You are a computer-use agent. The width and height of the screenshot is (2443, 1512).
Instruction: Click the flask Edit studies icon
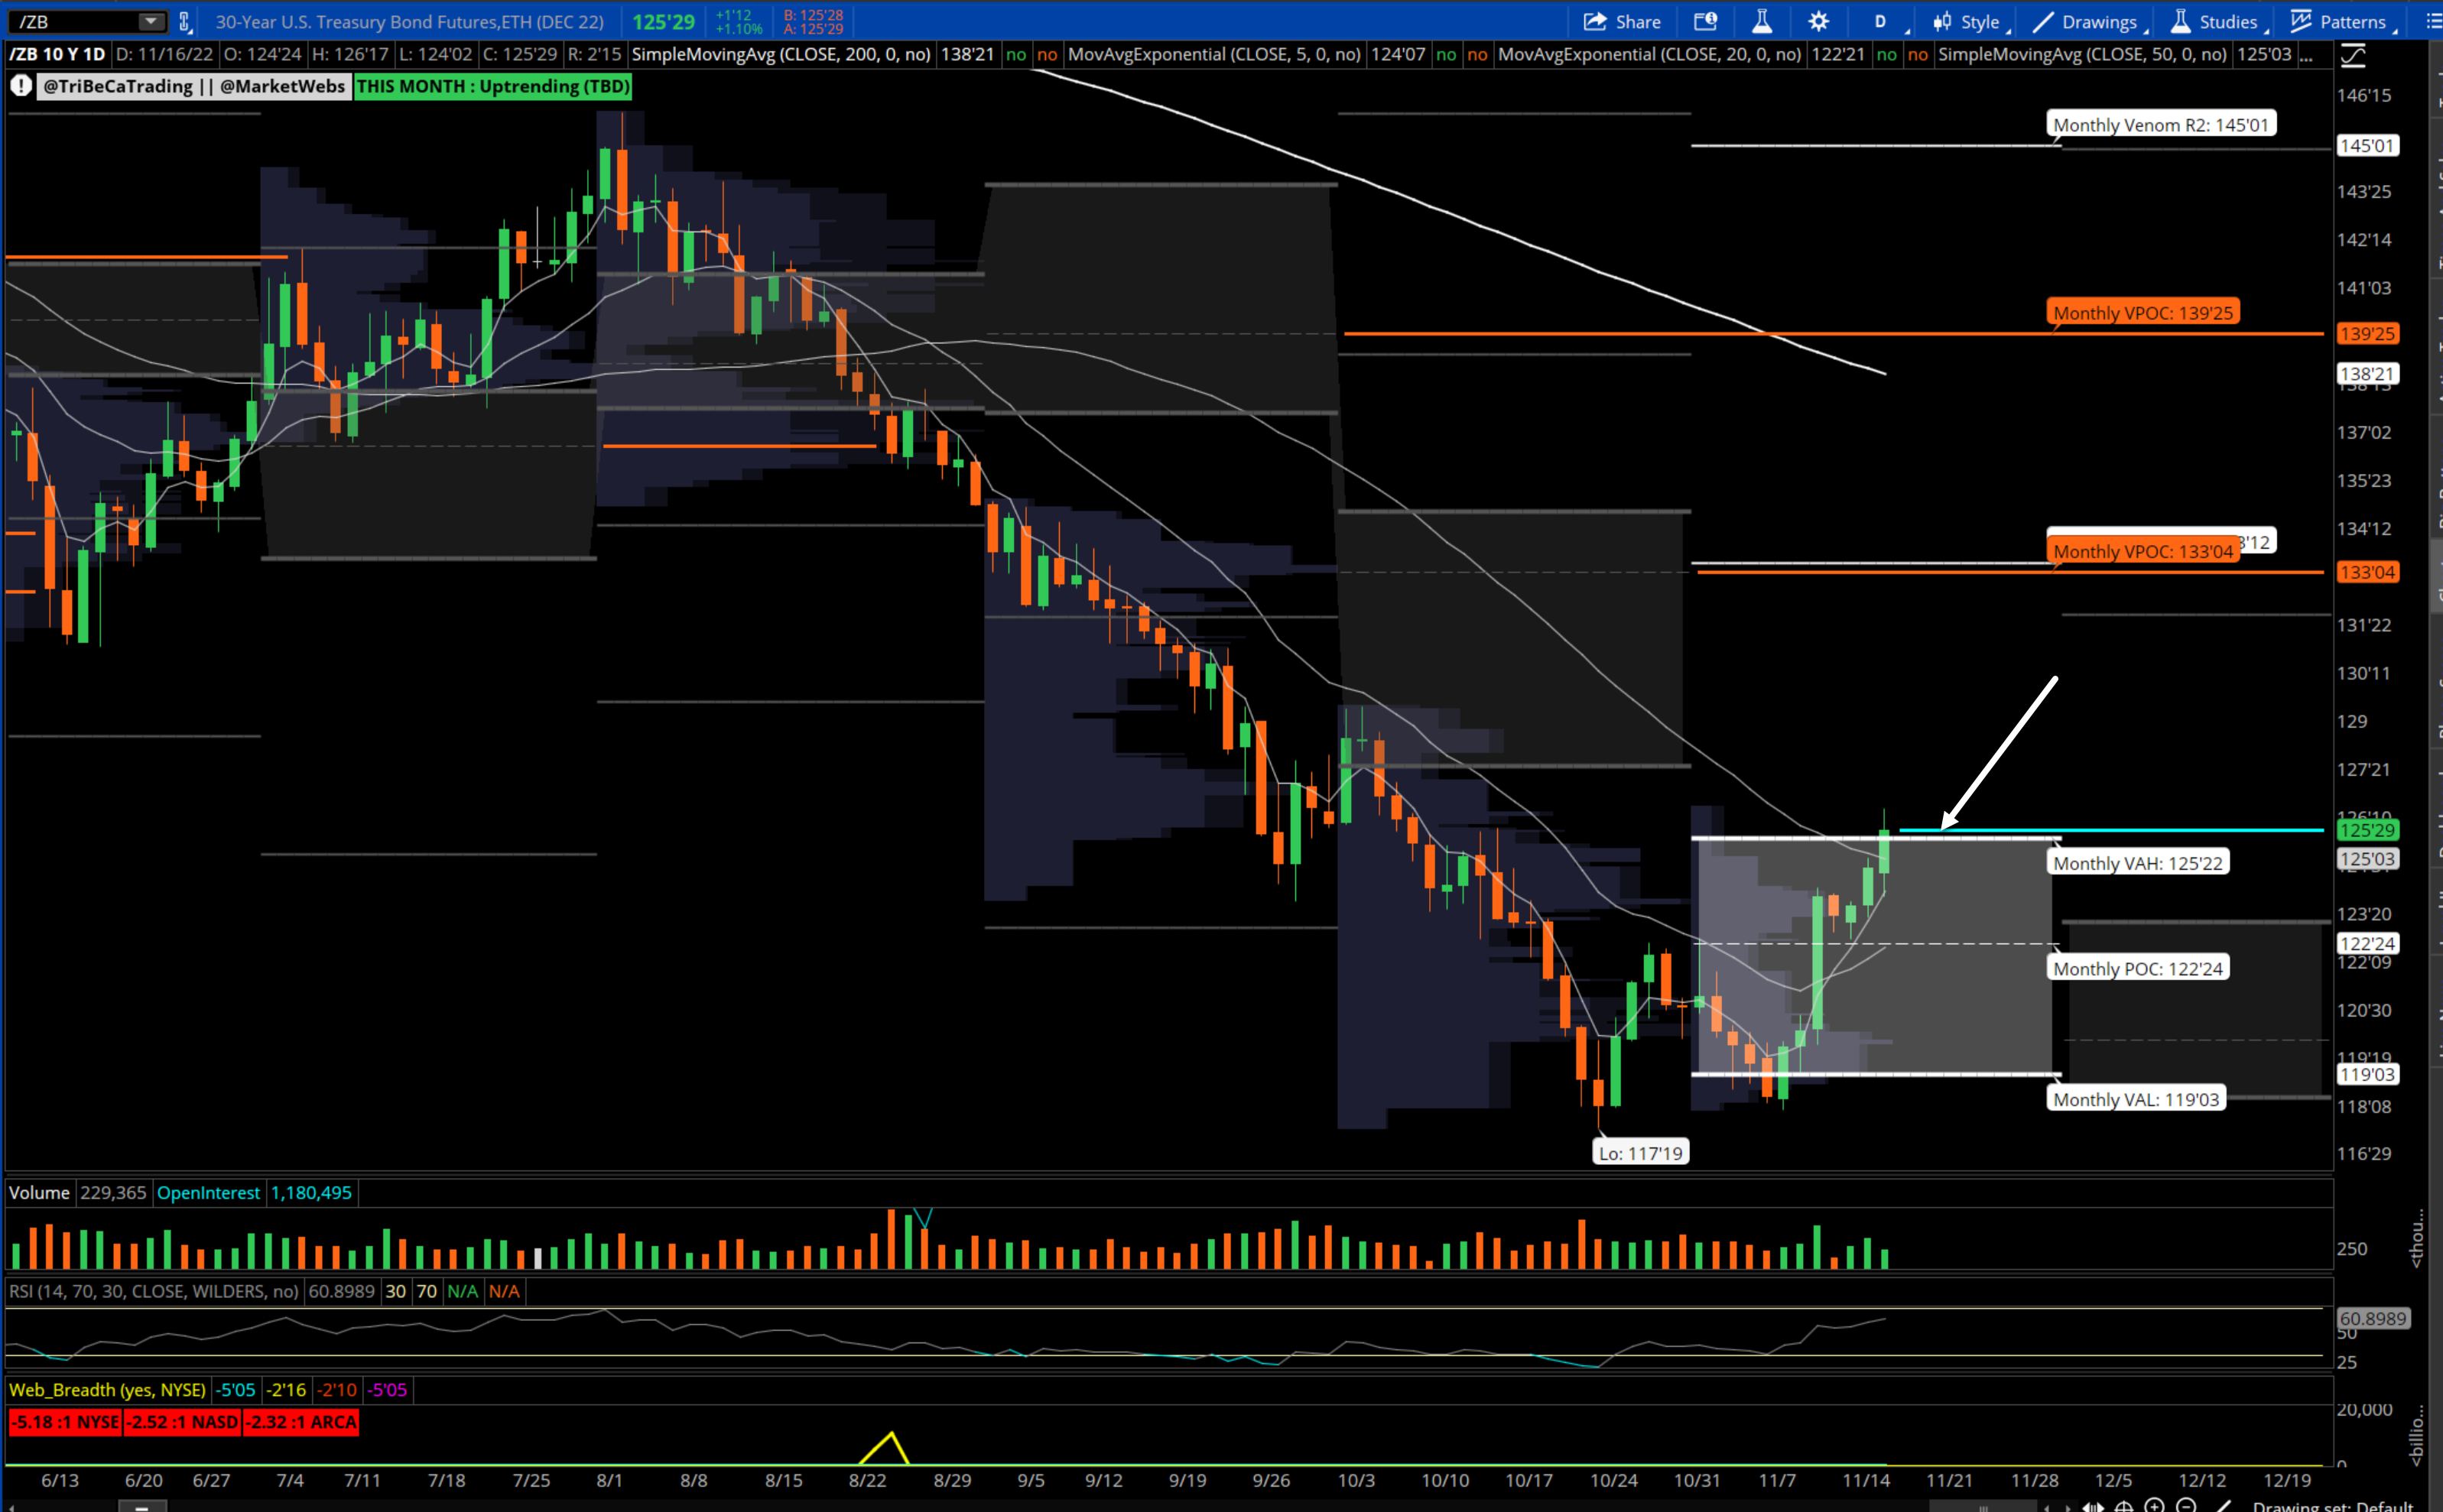coord(1762,21)
